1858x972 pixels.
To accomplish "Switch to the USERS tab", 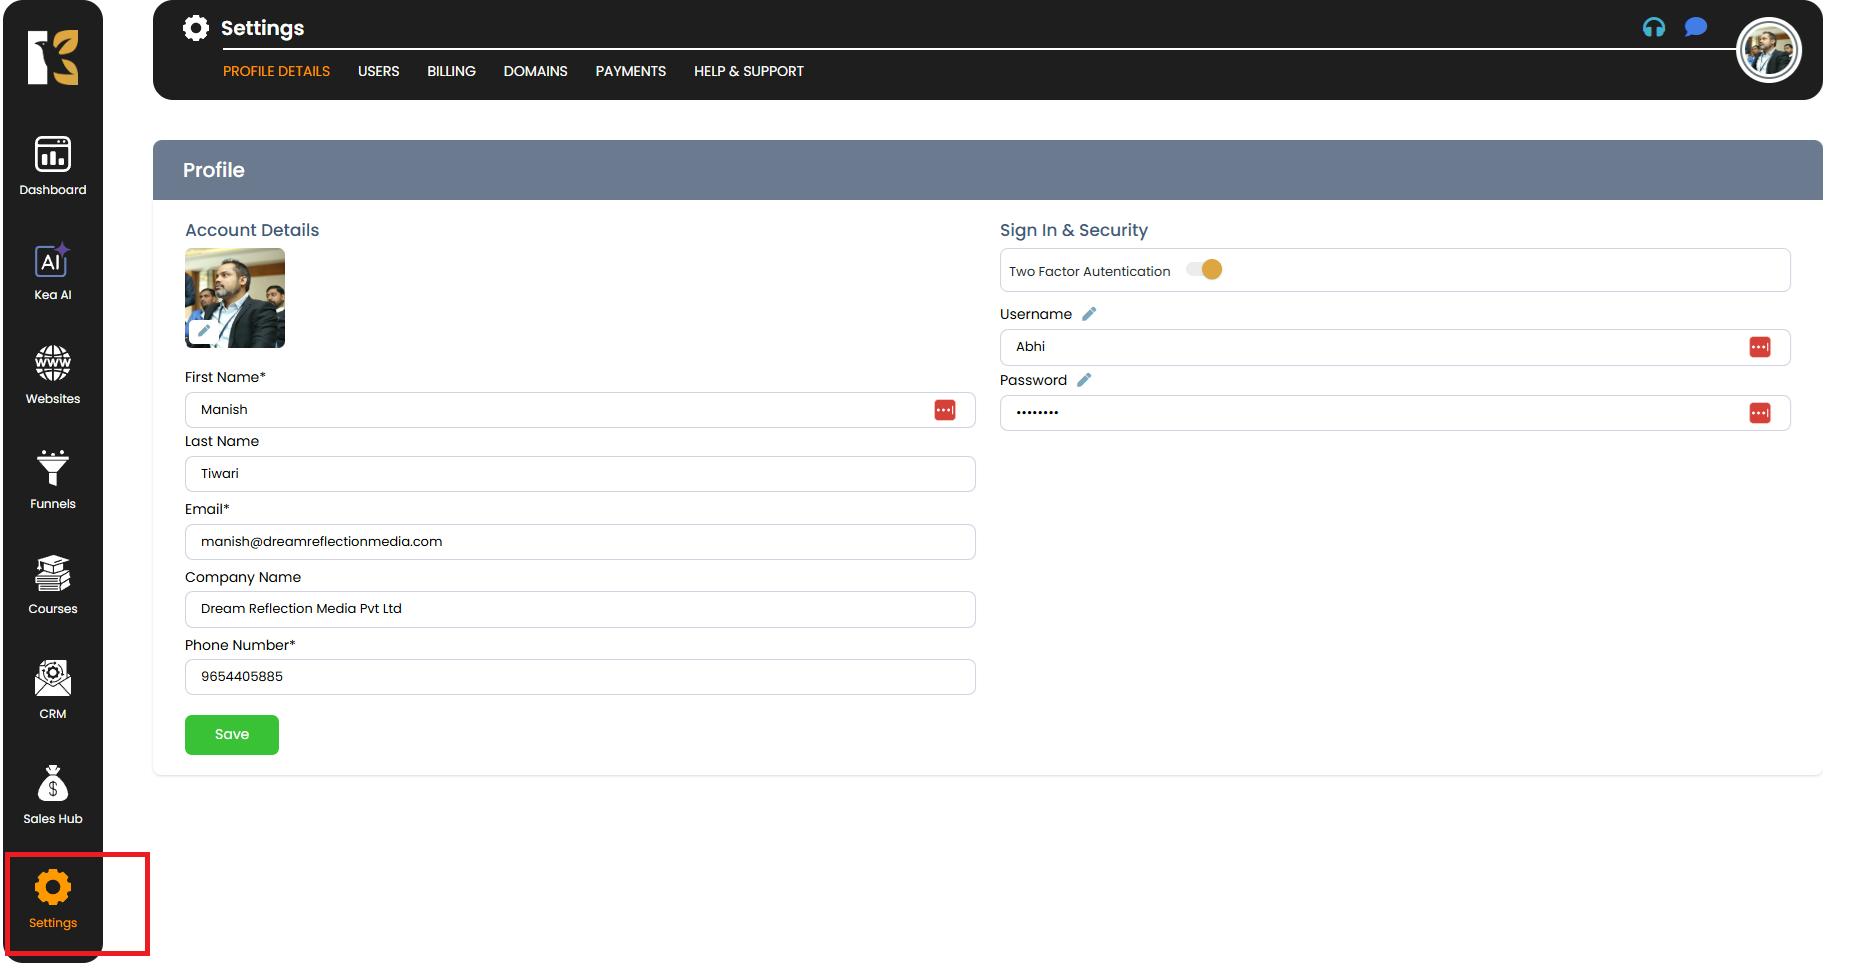I will click(x=378, y=71).
